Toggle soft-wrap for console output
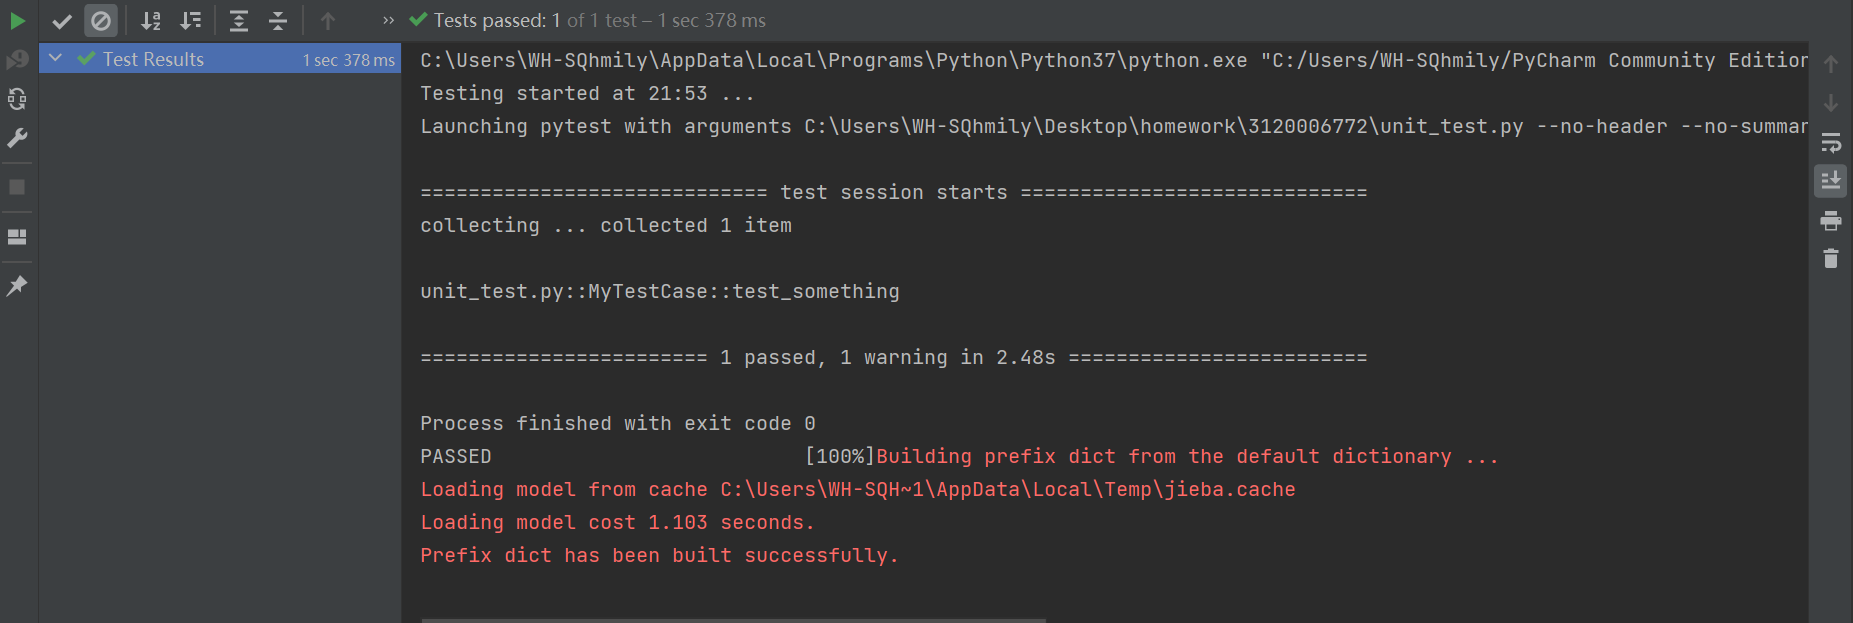 tap(1831, 143)
